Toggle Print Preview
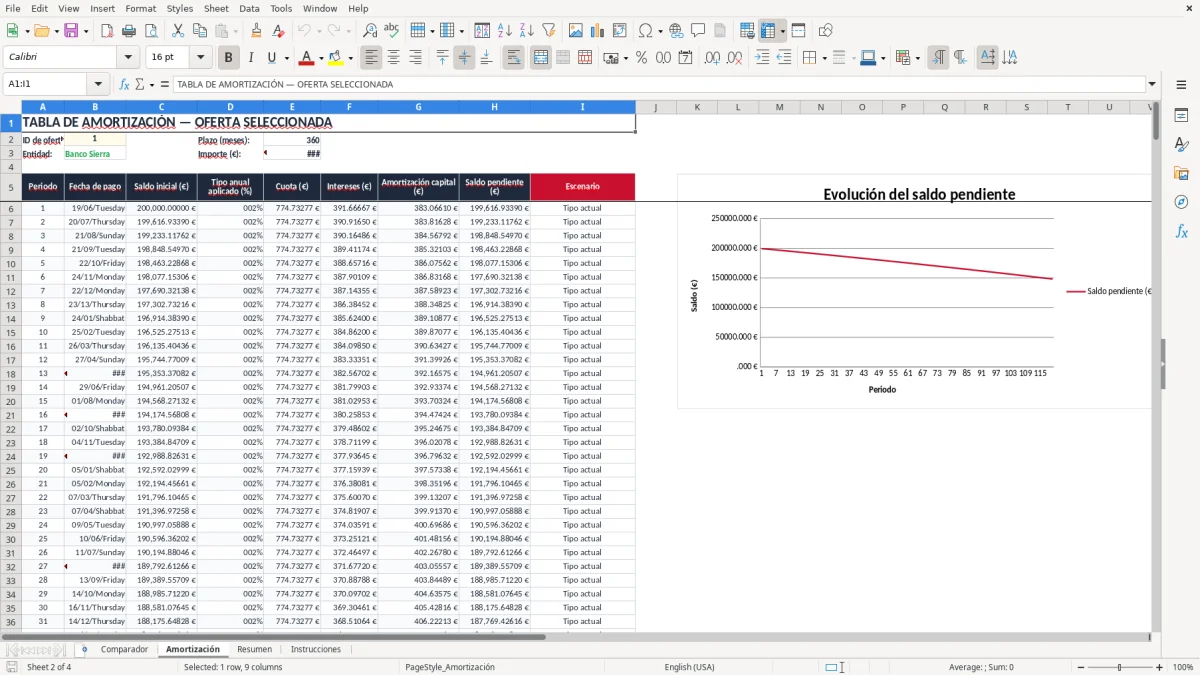 pos(152,31)
